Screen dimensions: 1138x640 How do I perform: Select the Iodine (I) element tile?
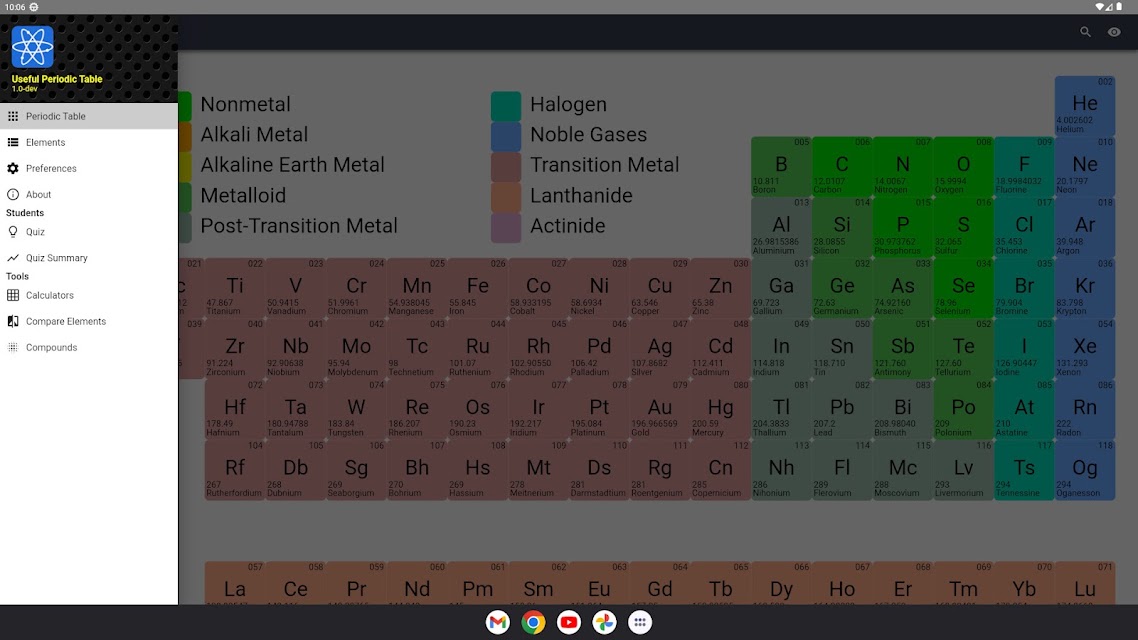click(x=1024, y=348)
